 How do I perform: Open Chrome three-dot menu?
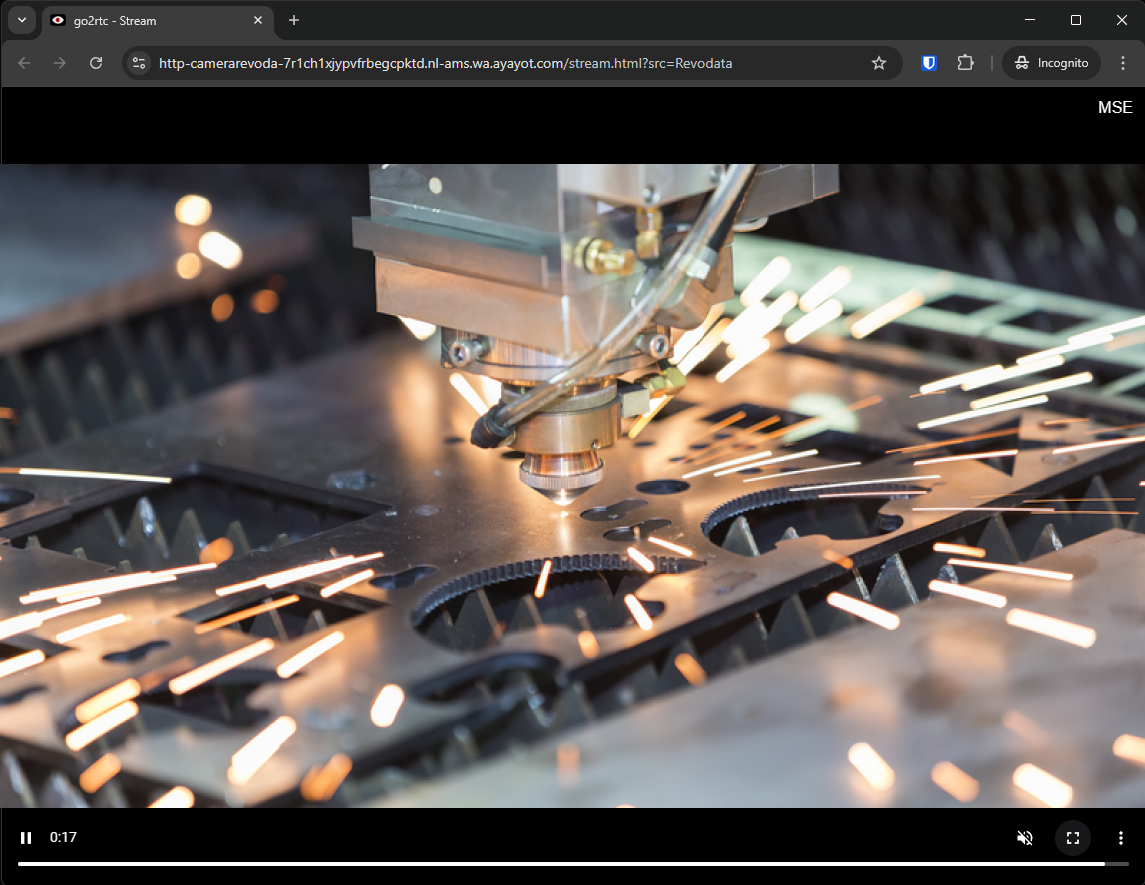(1121, 63)
